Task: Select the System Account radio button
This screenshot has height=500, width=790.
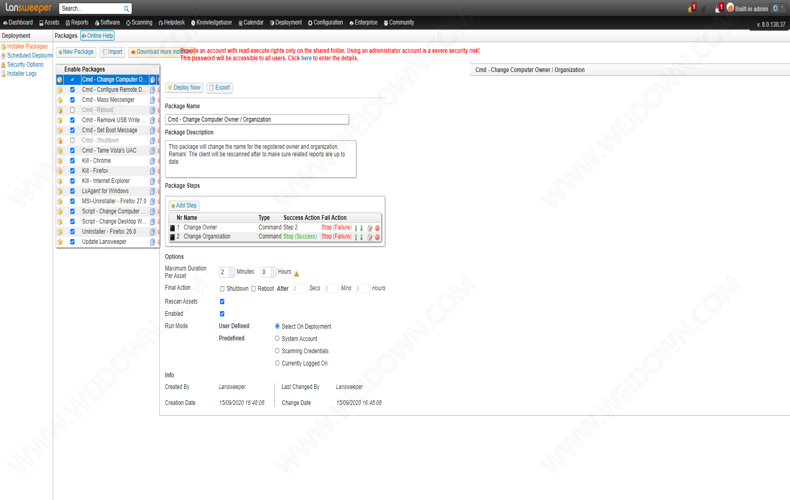Action: [277, 338]
